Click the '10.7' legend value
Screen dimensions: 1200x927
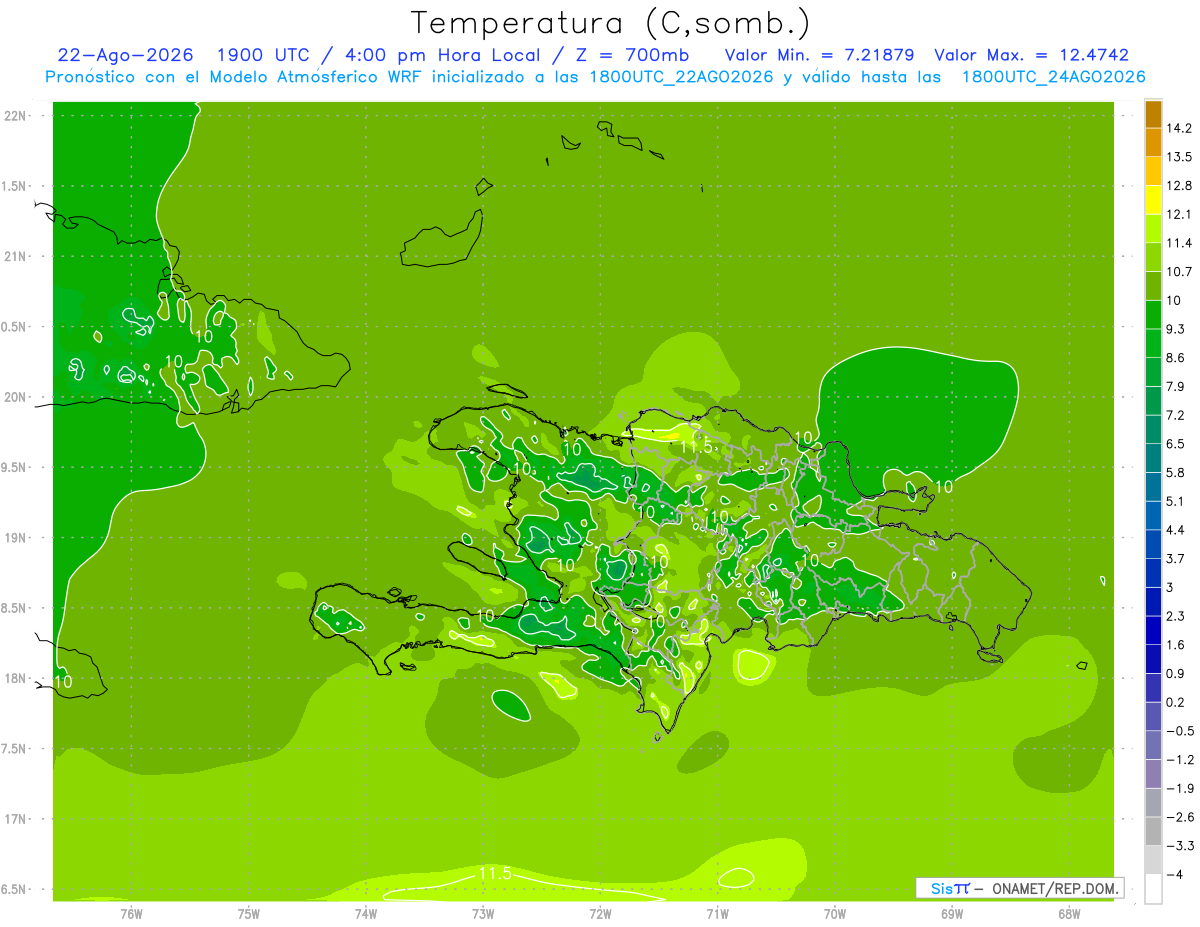pos(1179,272)
